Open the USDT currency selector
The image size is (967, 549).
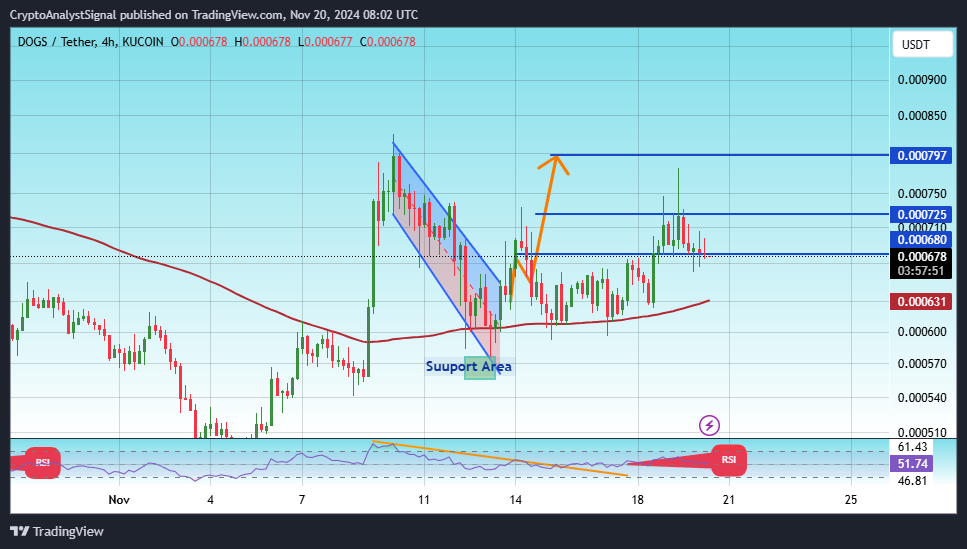point(923,44)
